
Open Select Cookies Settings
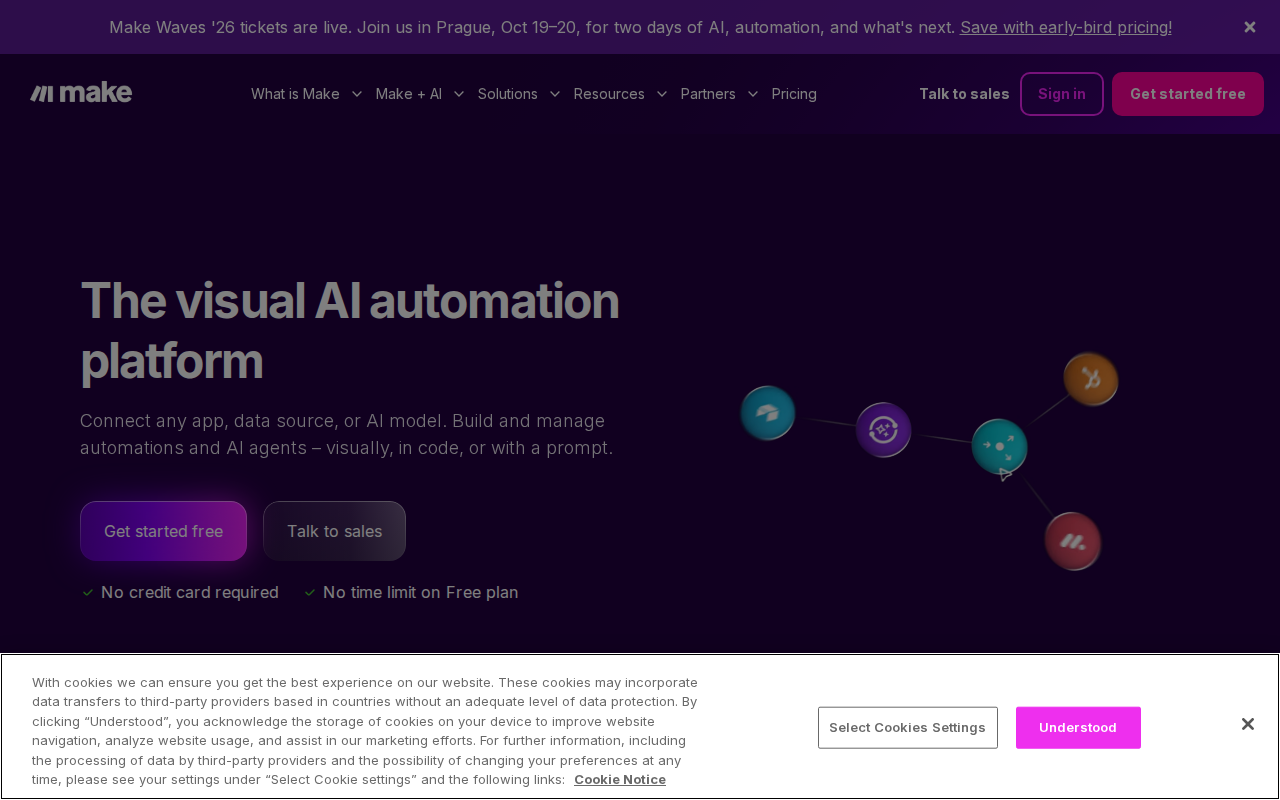point(907,727)
